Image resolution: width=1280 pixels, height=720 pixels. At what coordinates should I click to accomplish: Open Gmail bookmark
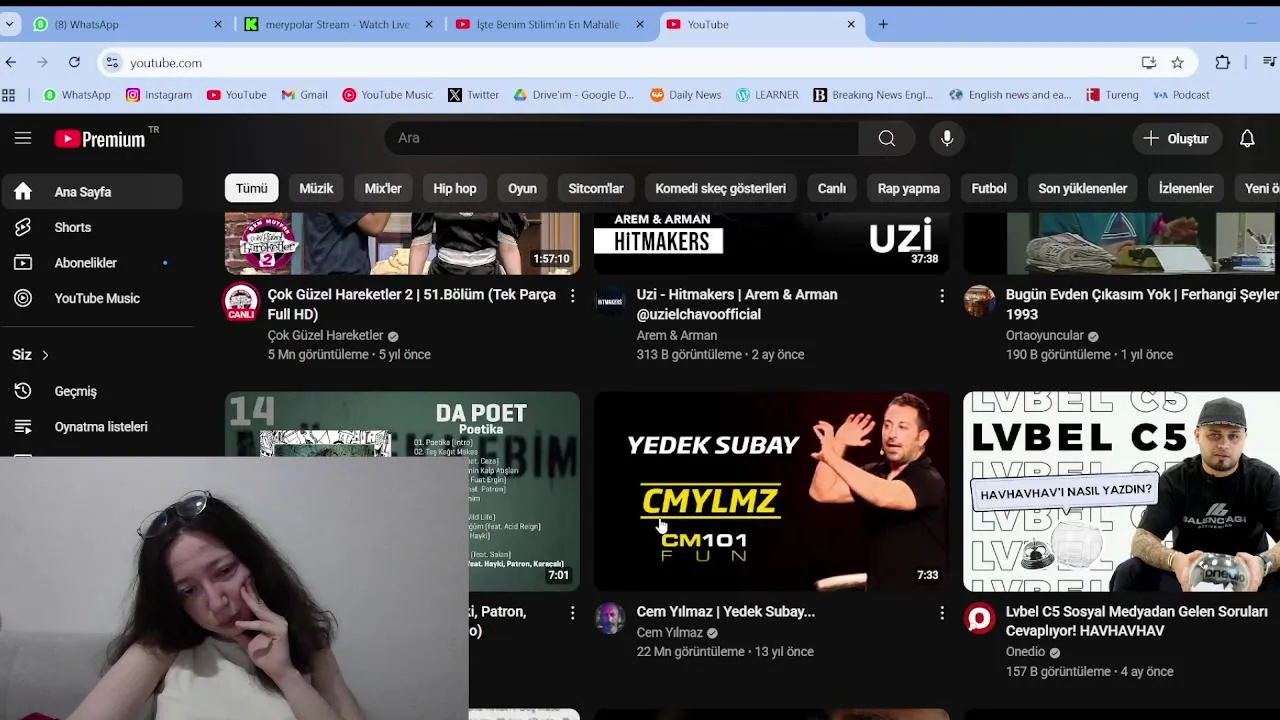[305, 95]
